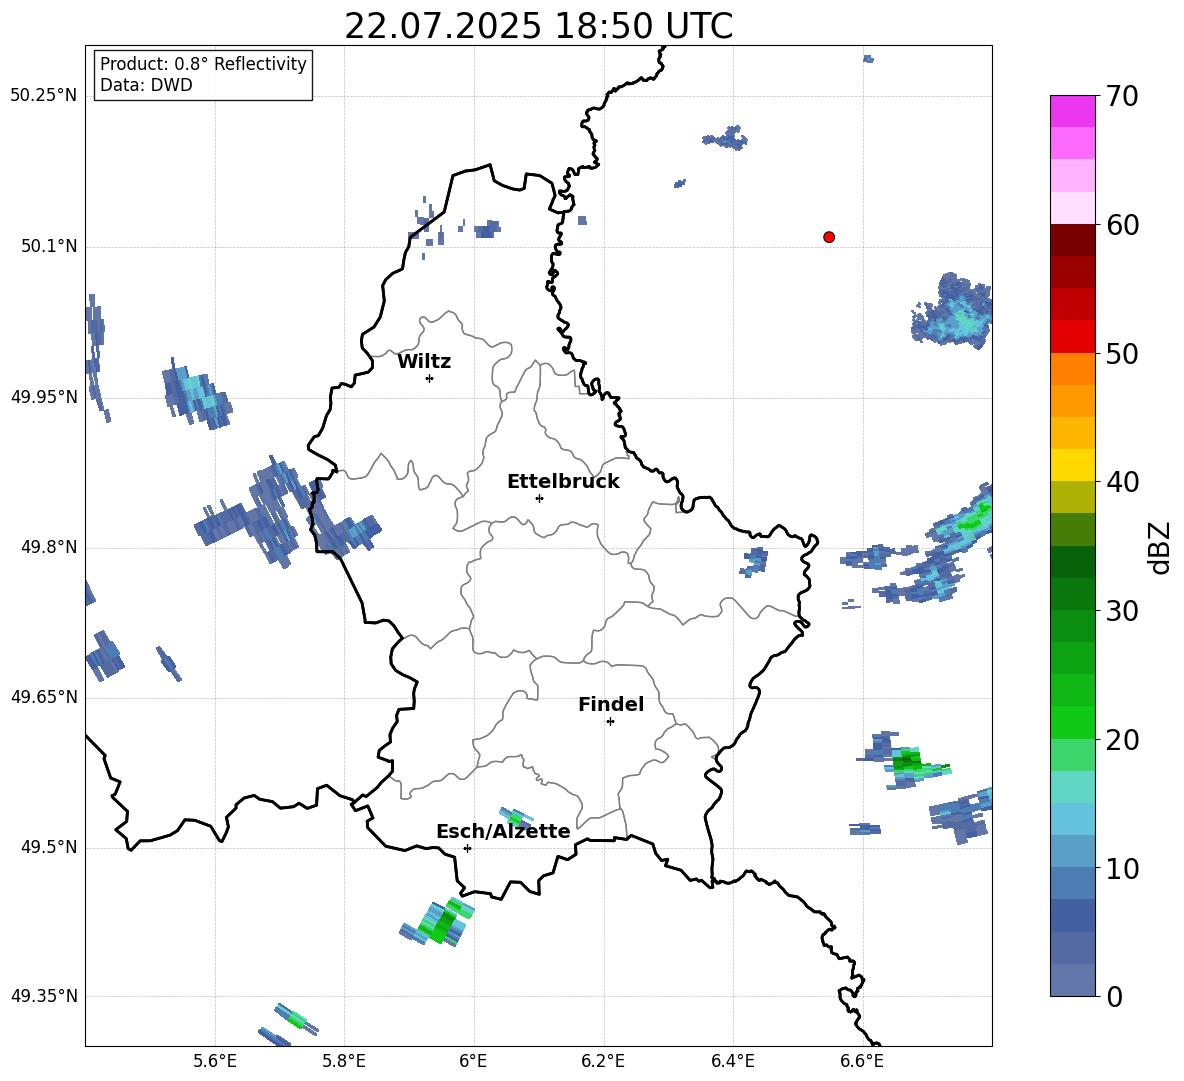Click the 50.1°N latitude label
Viewport: 1184px width, 1081px height.
[49, 246]
